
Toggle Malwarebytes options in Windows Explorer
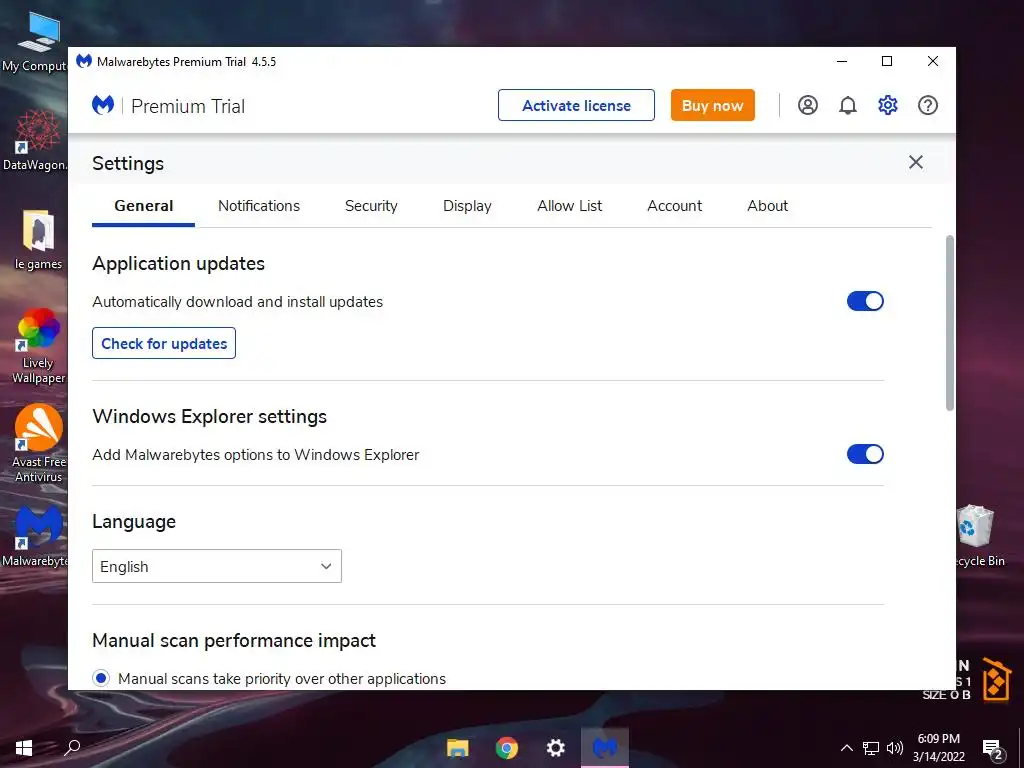[865, 454]
